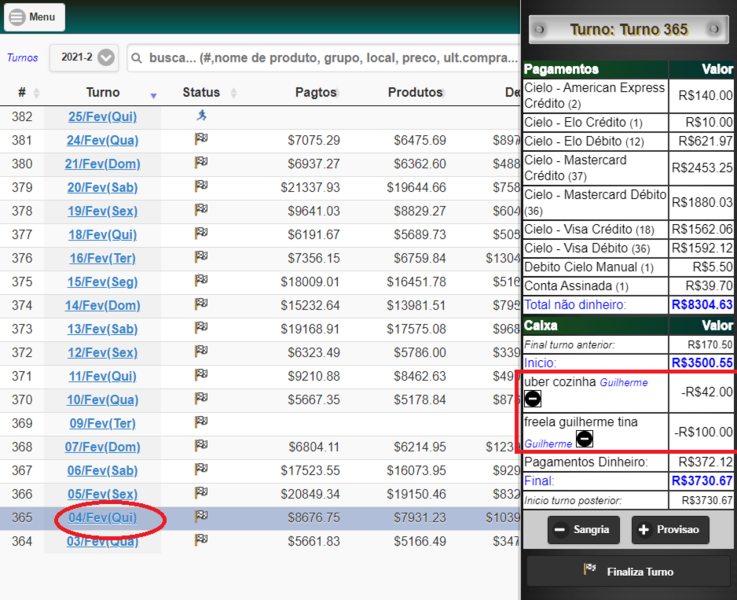Open the Turnos tab link

(x=23, y=58)
